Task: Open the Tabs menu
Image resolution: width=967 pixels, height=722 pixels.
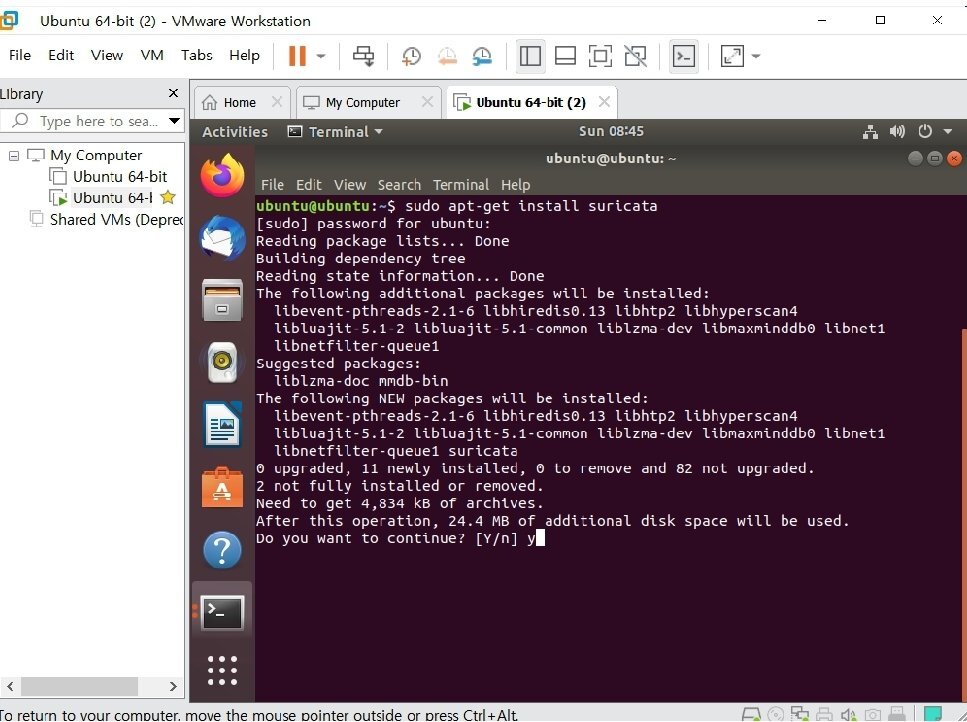Action: pyautogui.click(x=197, y=55)
